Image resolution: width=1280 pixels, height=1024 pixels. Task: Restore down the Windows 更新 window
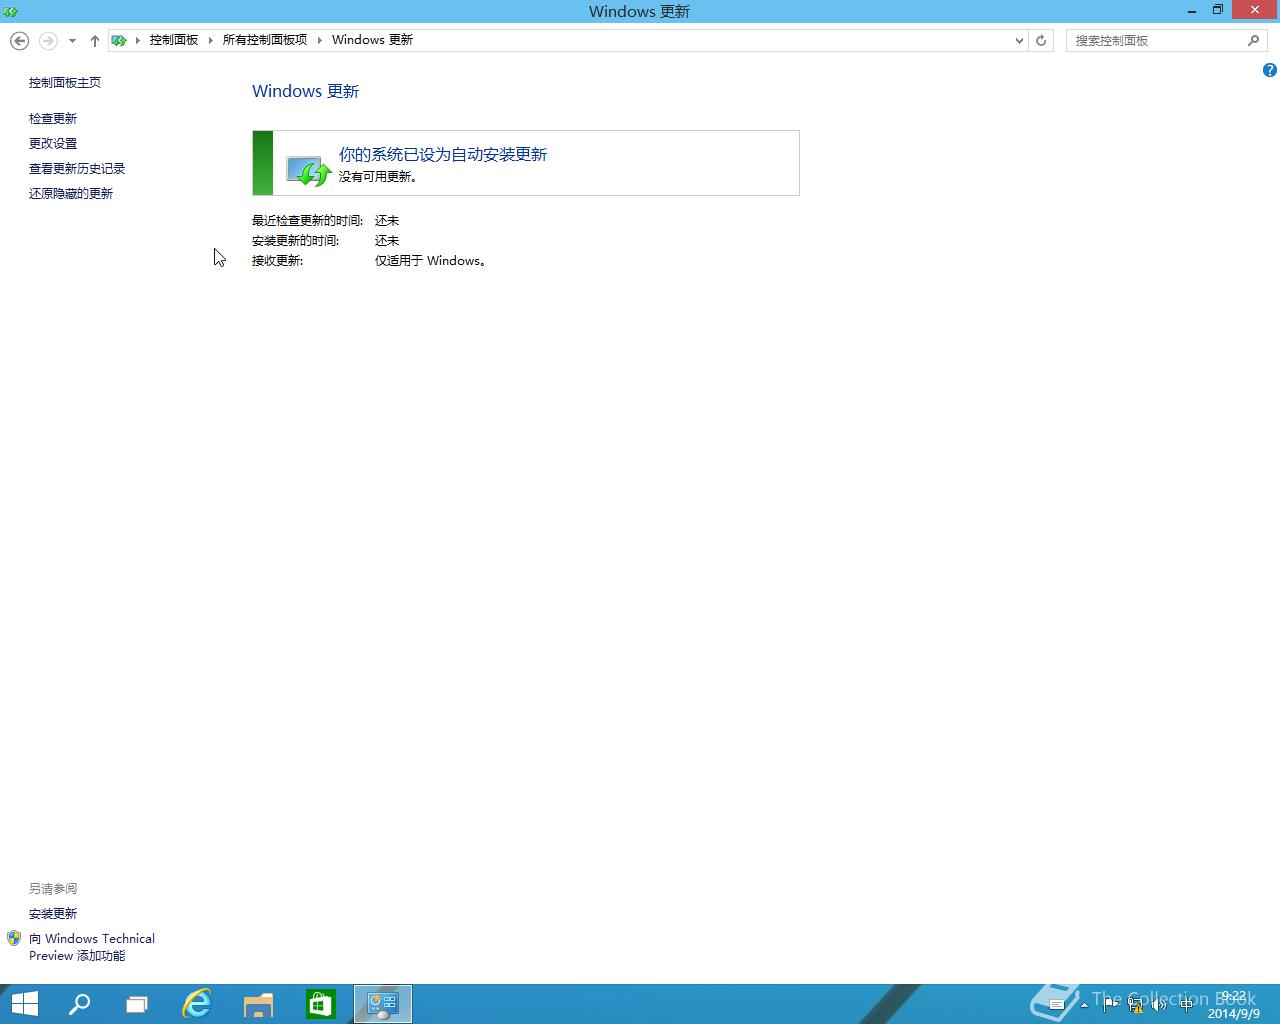[1218, 11]
